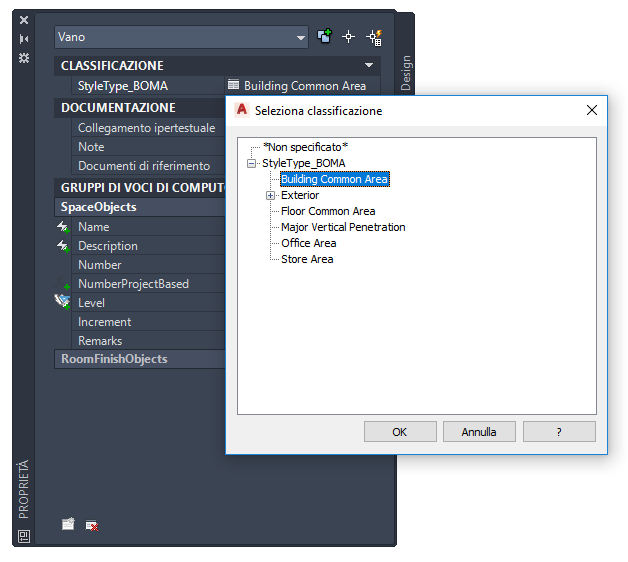
Task: Collapse the StyleType_BOMA tree node
Action: pos(252,163)
